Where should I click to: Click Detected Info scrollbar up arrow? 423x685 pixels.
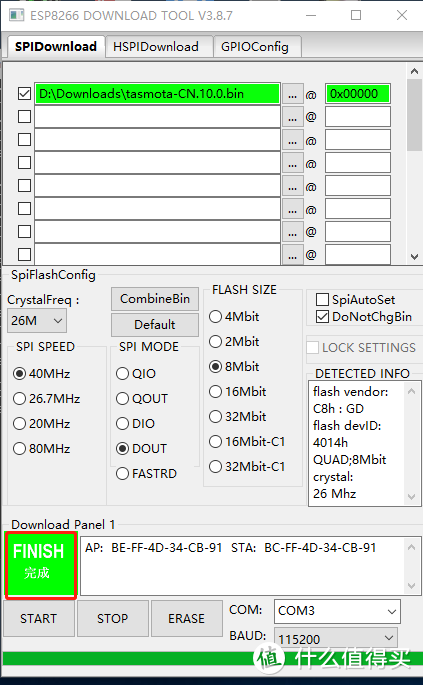click(411, 391)
